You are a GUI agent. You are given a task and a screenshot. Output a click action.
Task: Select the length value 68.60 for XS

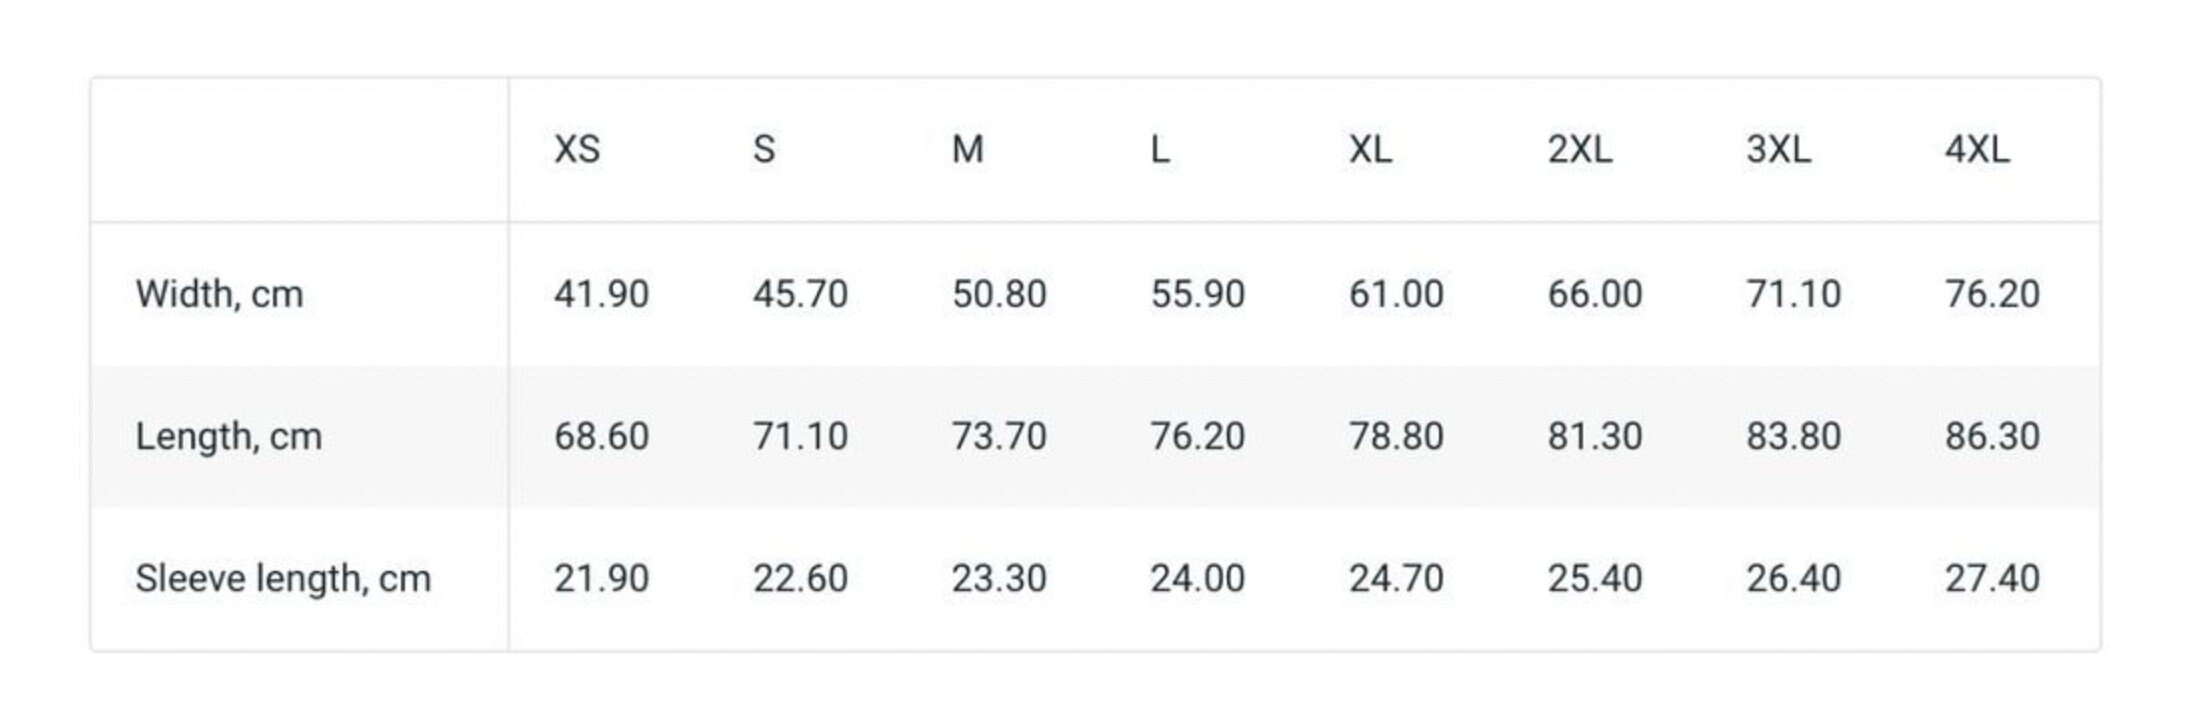coord(601,437)
